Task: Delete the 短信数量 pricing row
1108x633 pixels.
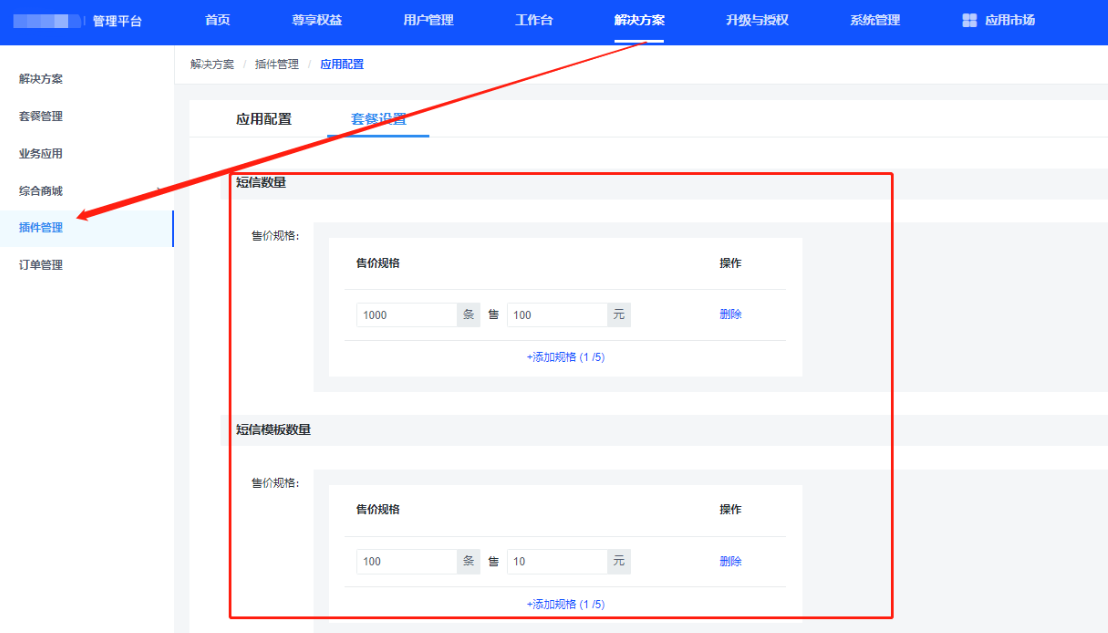Action: [x=730, y=314]
